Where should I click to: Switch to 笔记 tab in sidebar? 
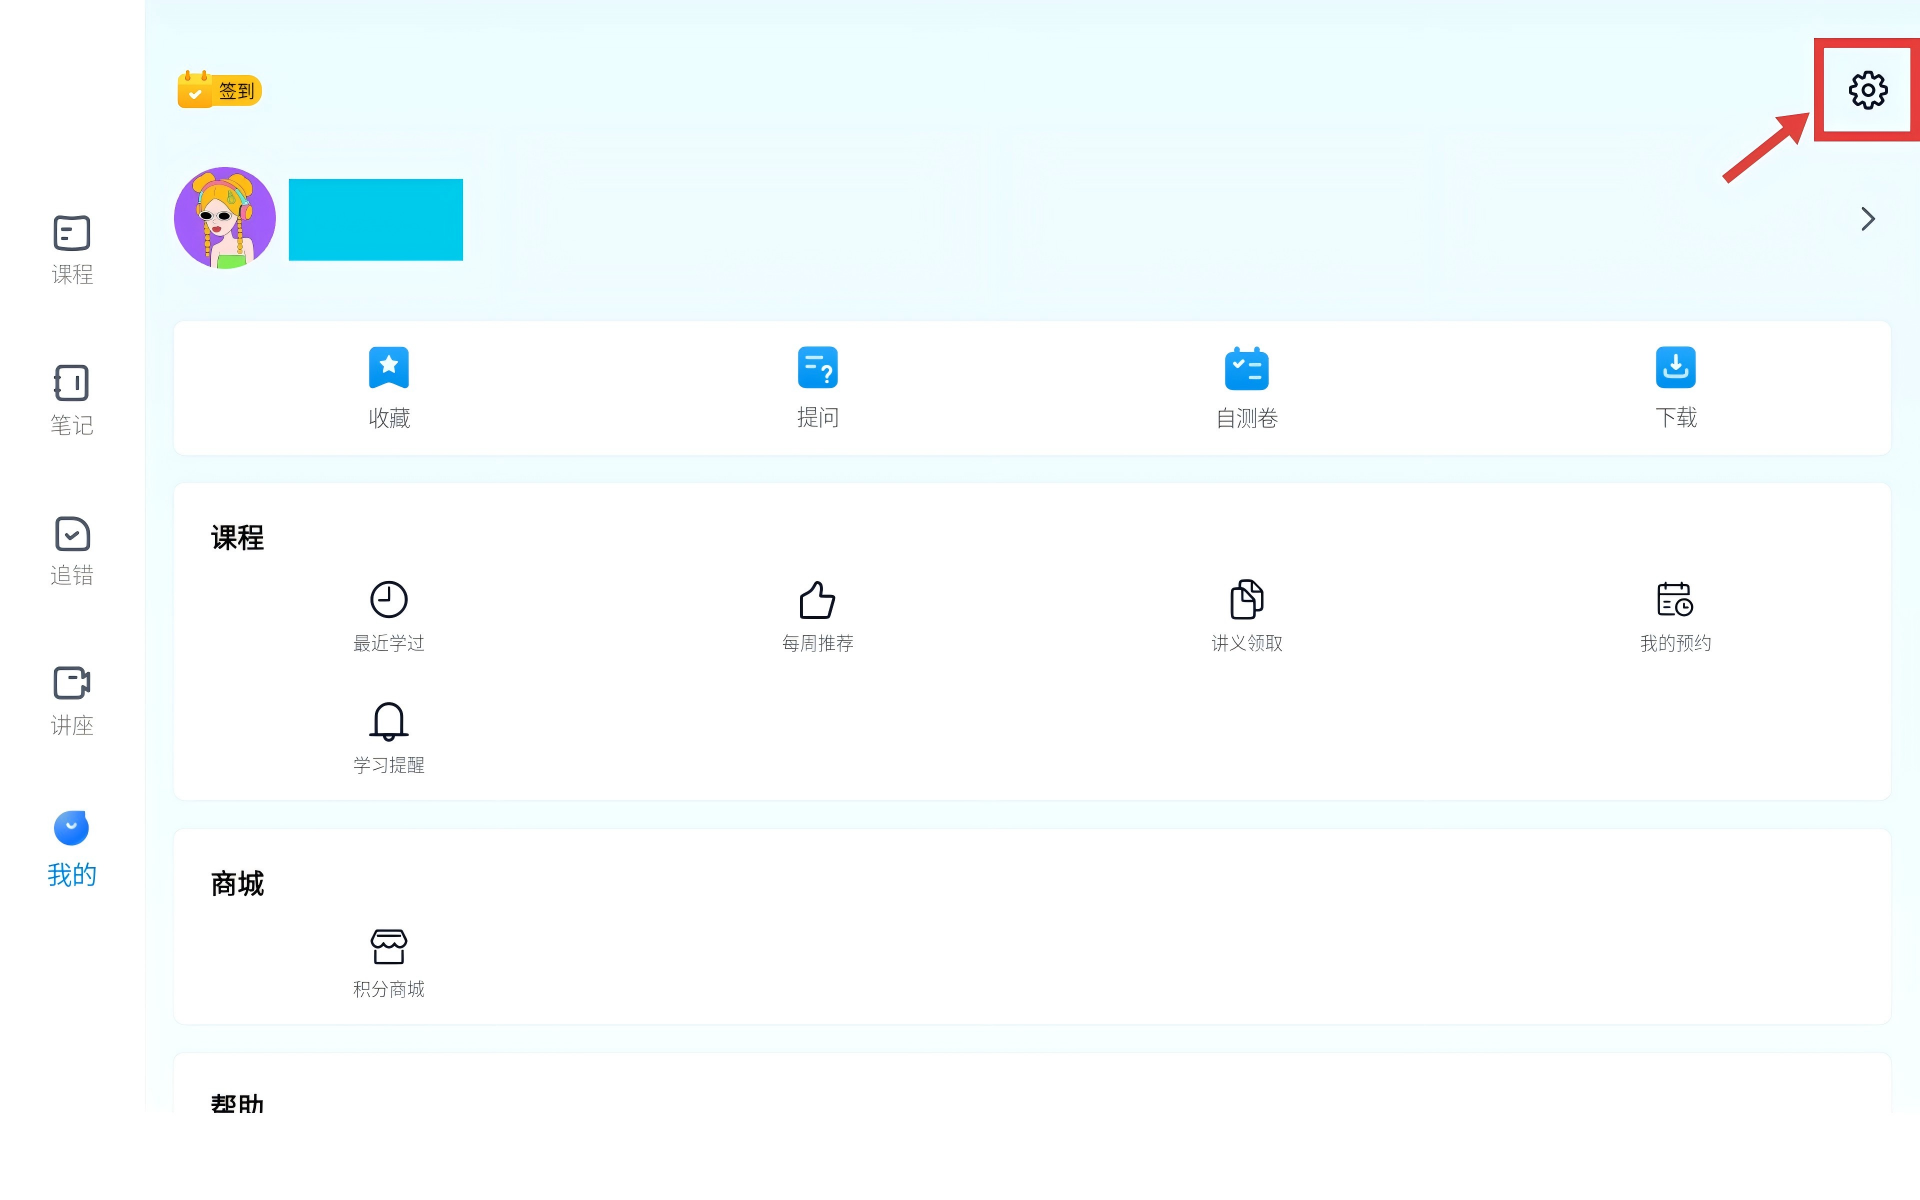point(72,400)
